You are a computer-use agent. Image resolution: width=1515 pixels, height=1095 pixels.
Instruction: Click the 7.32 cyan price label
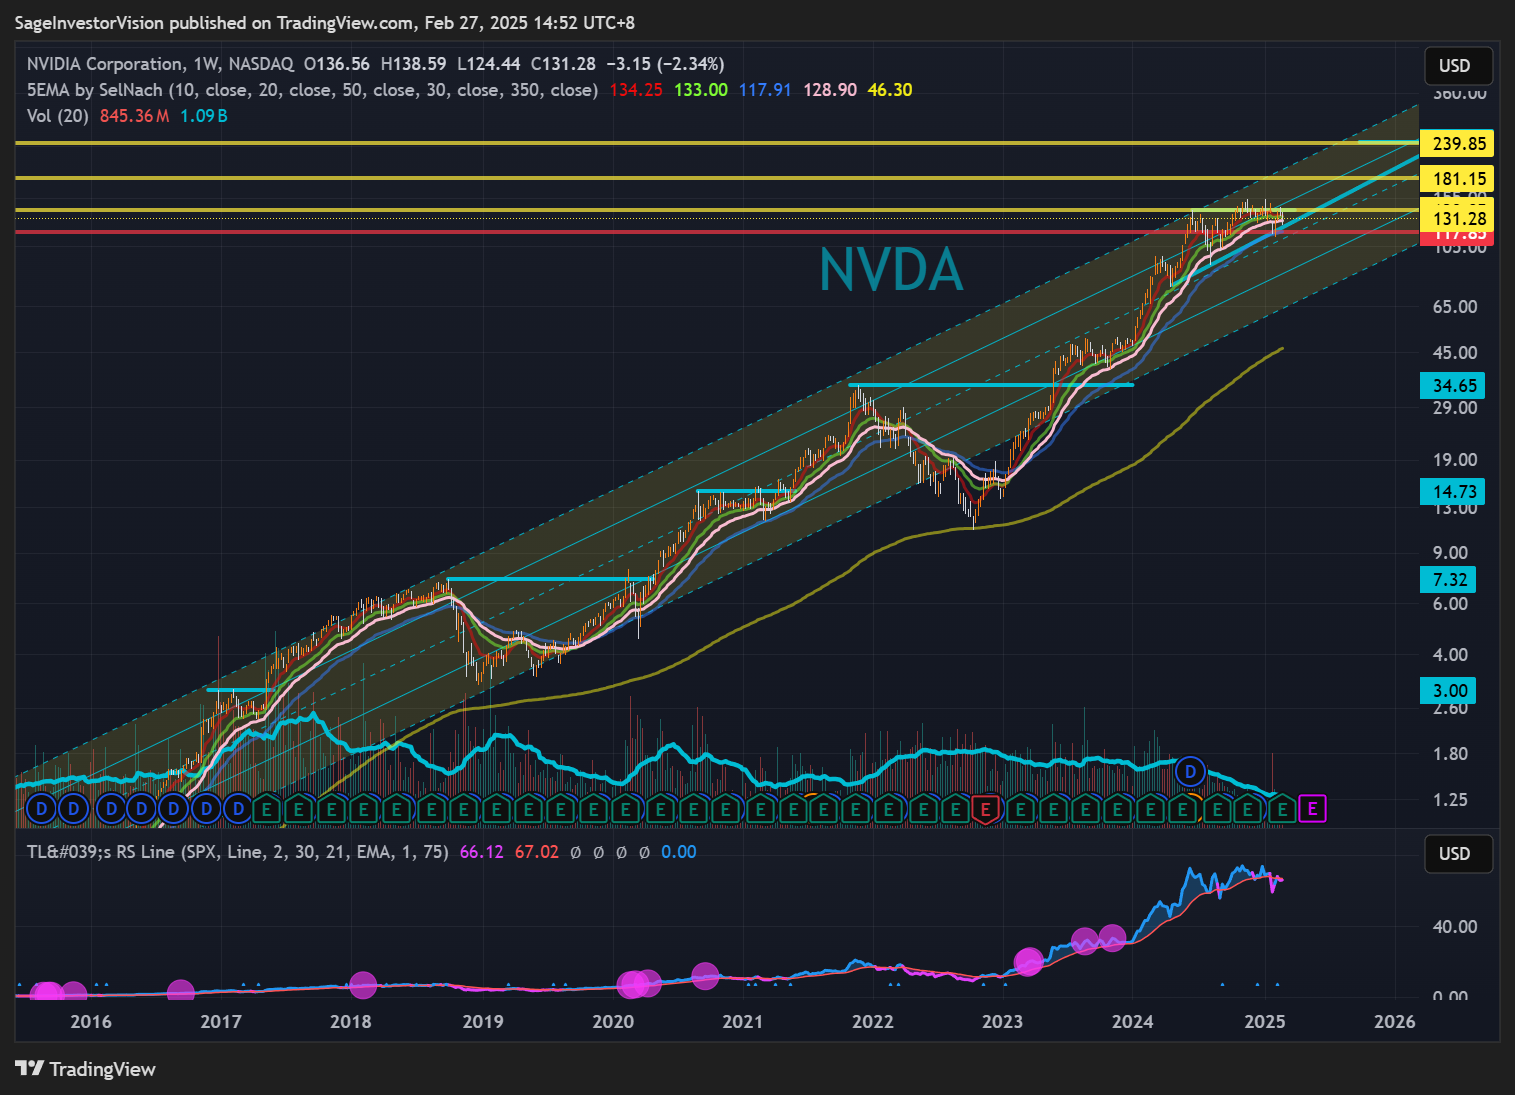pyautogui.click(x=1449, y=579)
